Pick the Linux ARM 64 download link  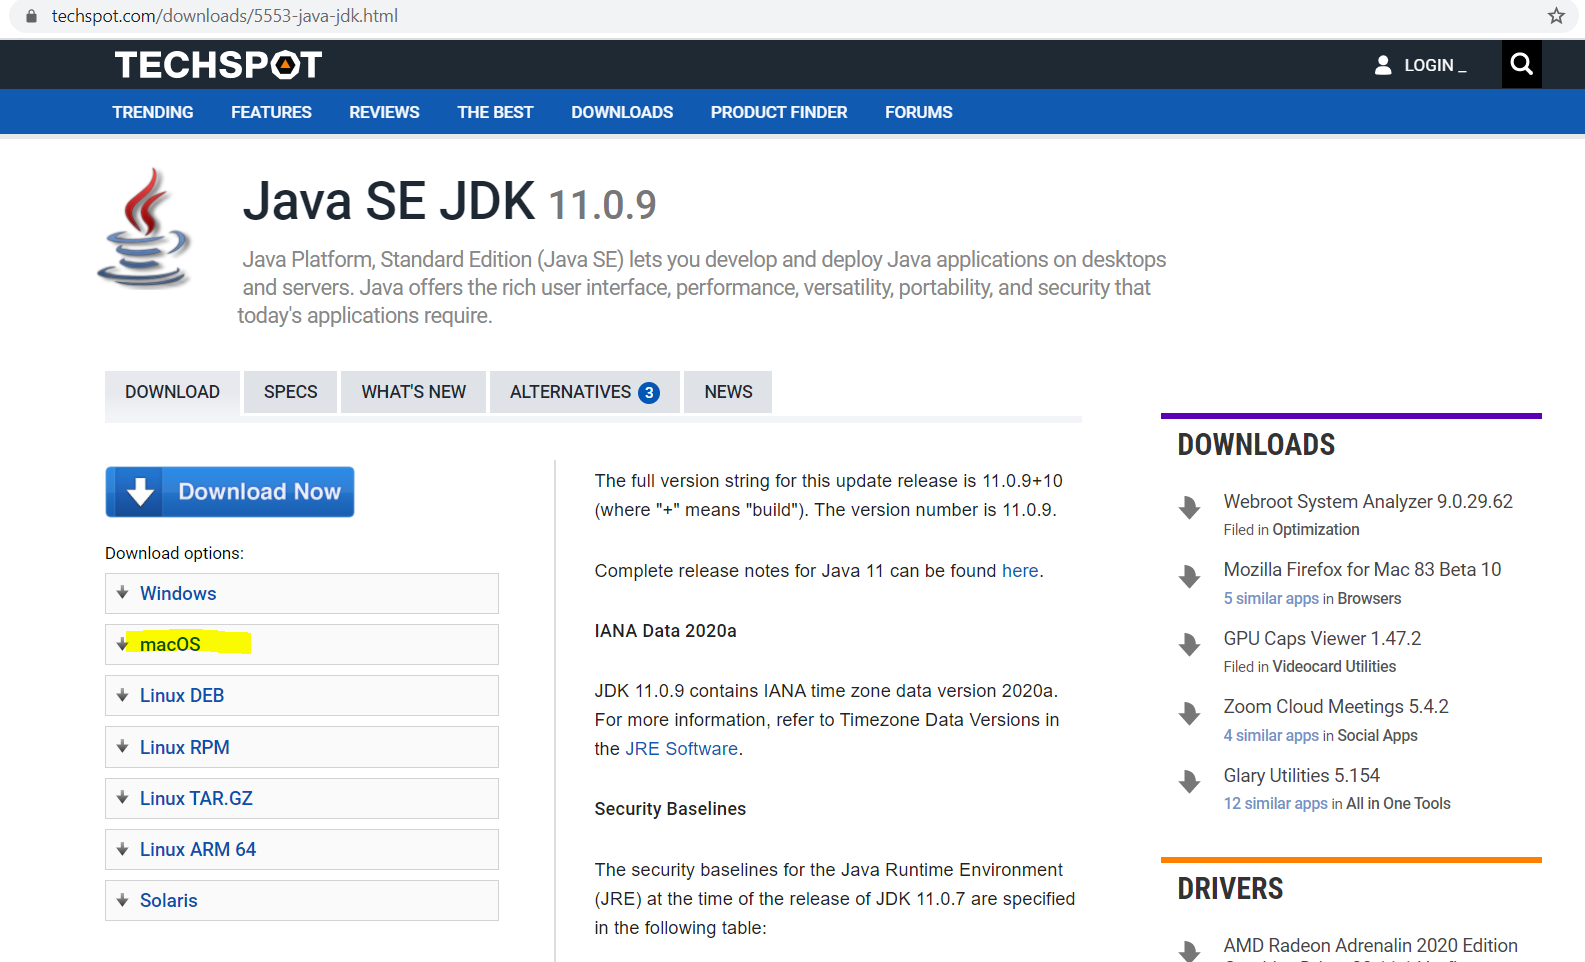[x=302, y=849]
